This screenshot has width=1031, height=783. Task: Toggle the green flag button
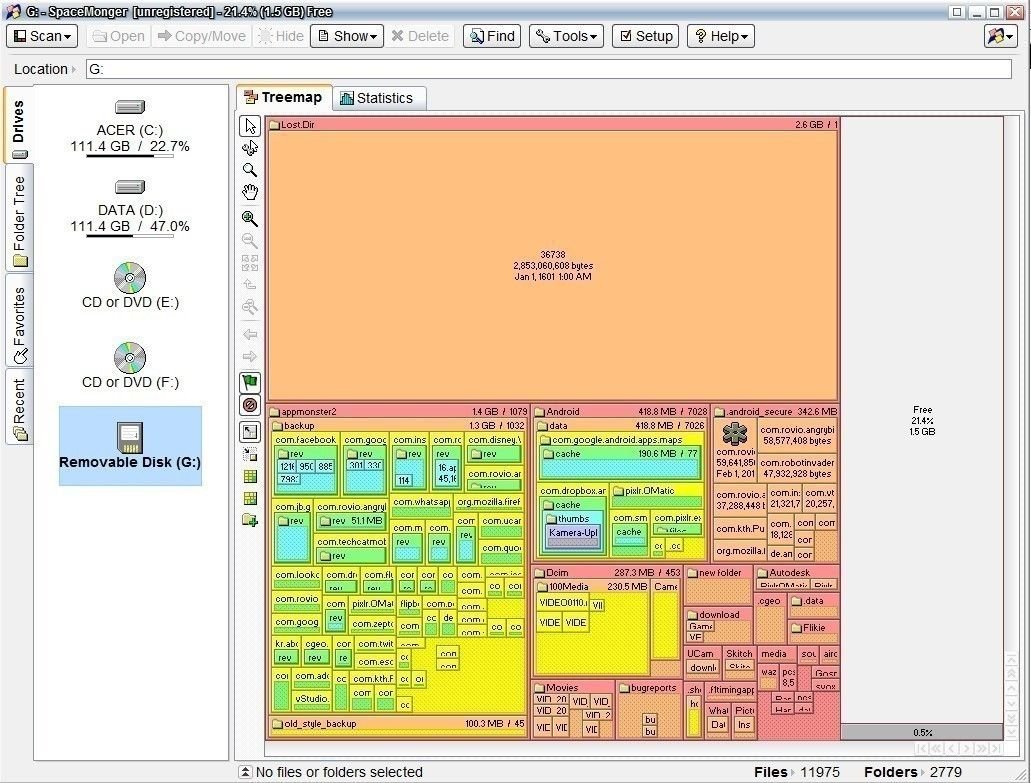250,383
